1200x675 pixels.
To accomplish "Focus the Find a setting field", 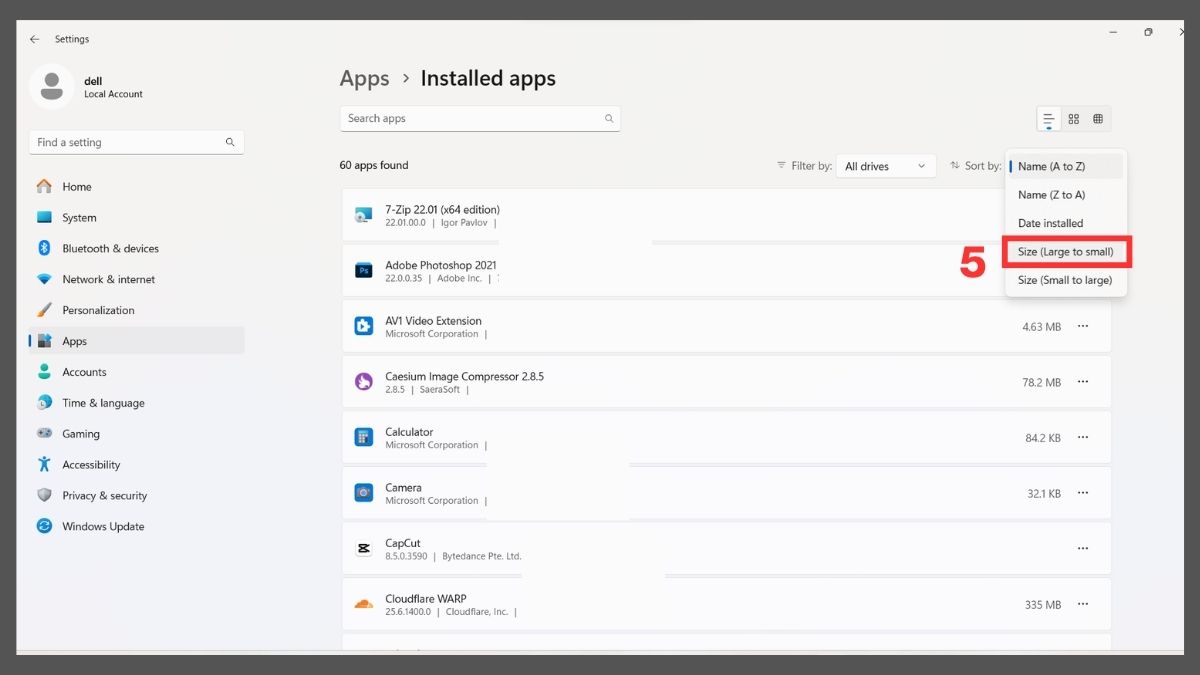I will [136, 142].
